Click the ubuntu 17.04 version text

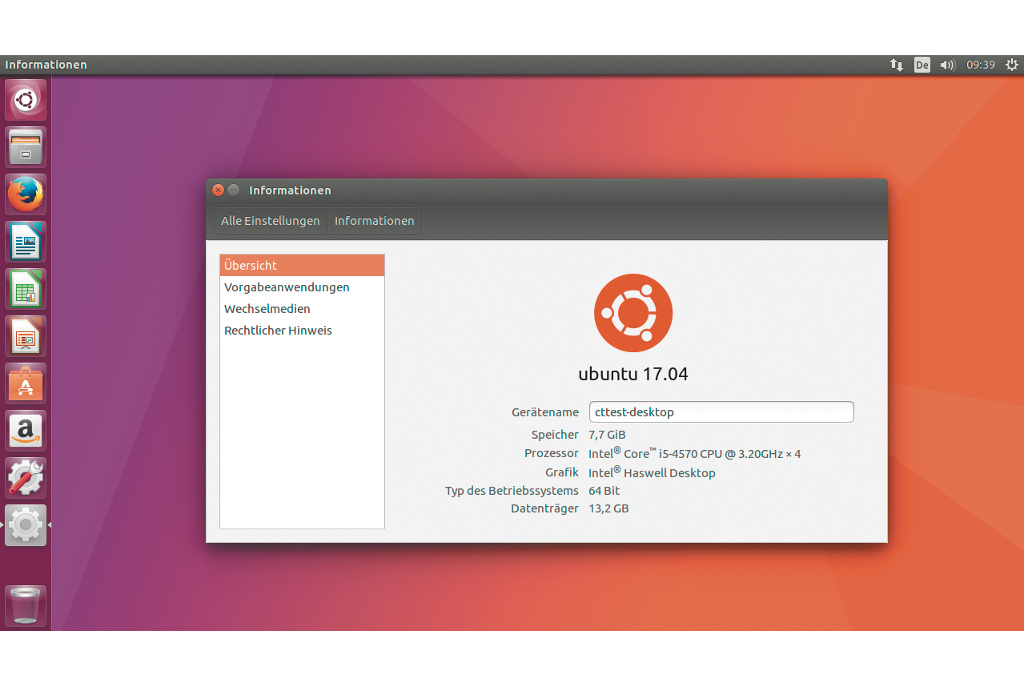point(633,374)
